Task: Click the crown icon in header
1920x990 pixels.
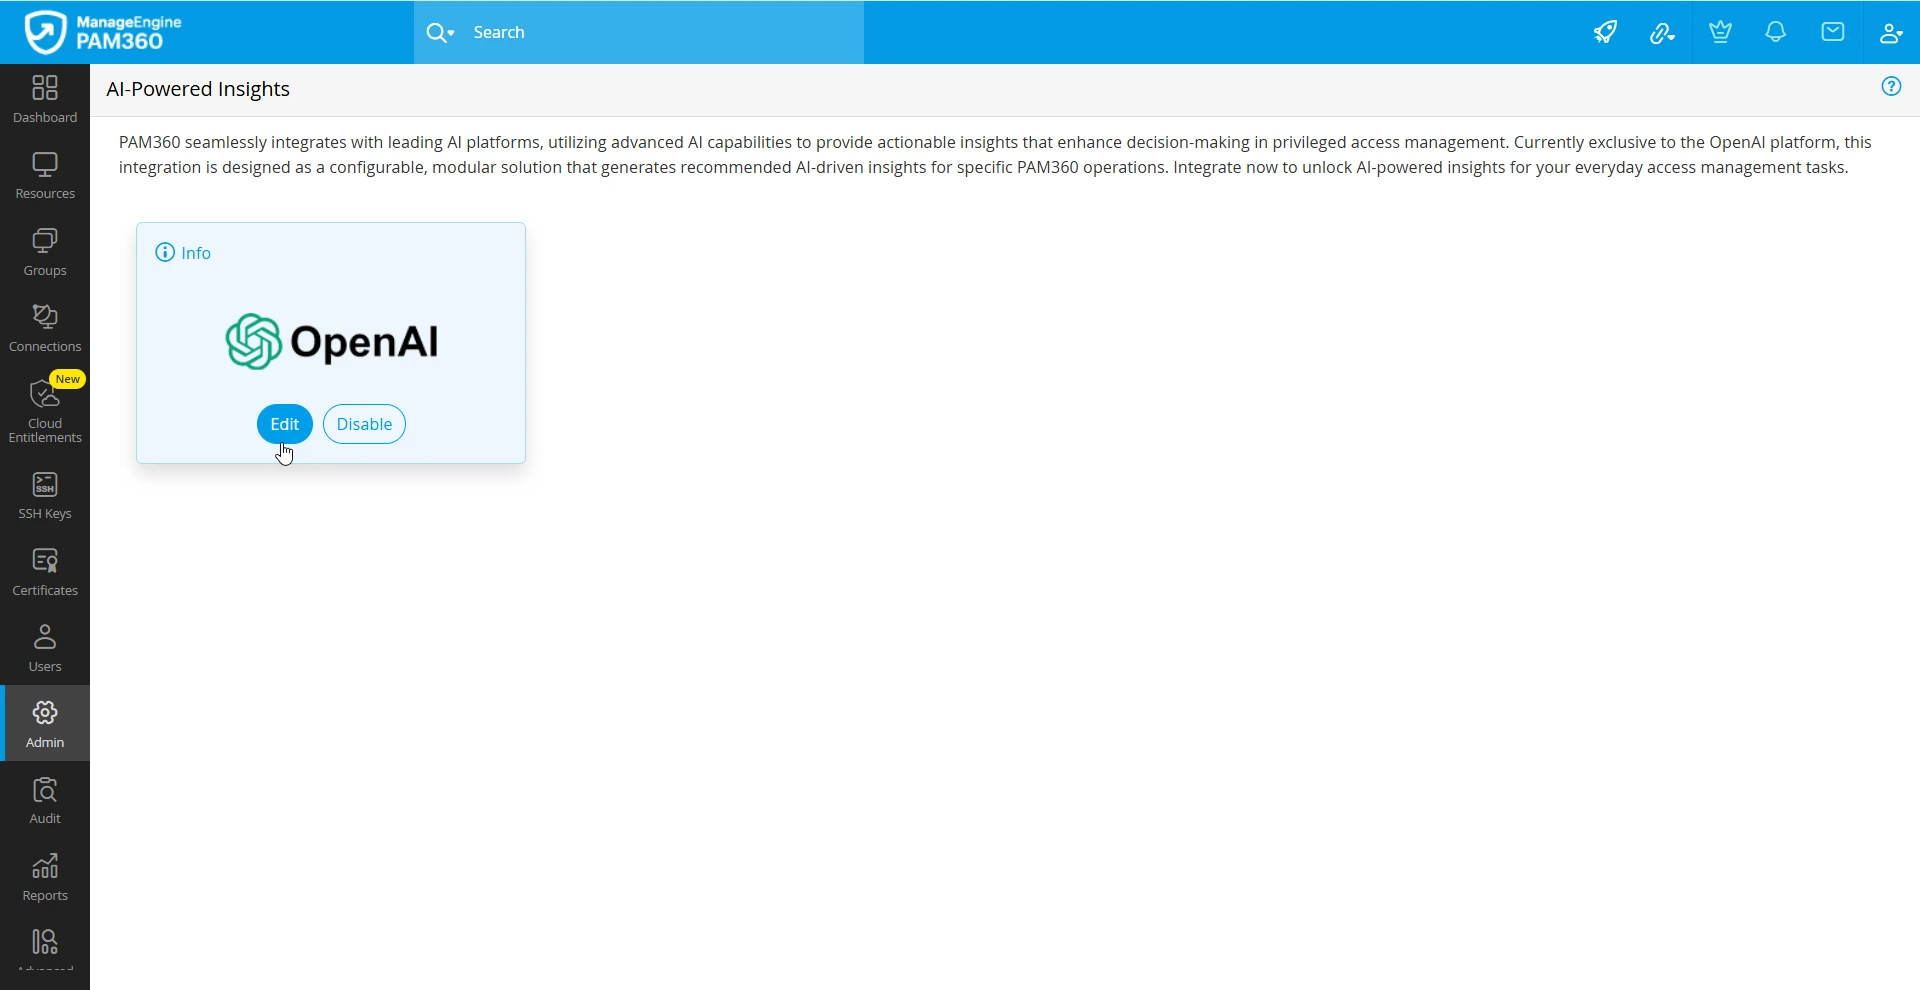Action: (1720, 32)
